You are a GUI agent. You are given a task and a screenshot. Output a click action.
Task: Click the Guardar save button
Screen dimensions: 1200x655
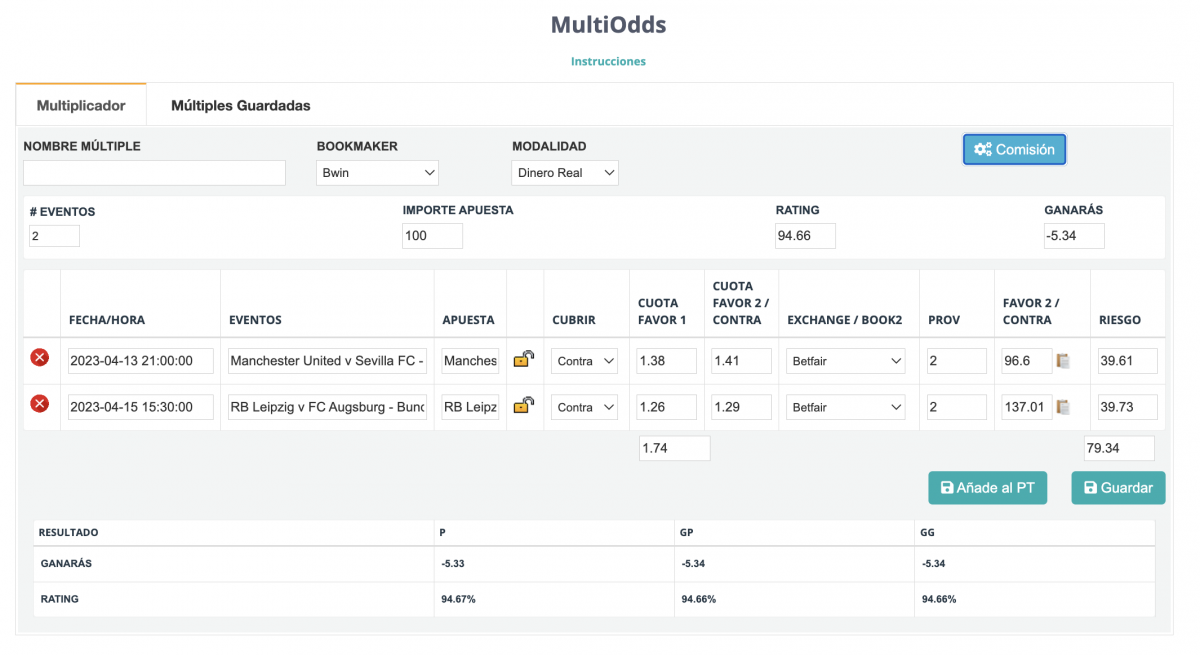click(x=1118, y=488)
